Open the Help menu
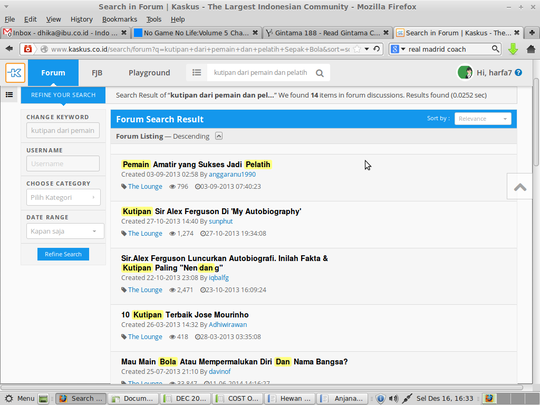The height and width of the screenshot is (405, 540). [178, 19]
